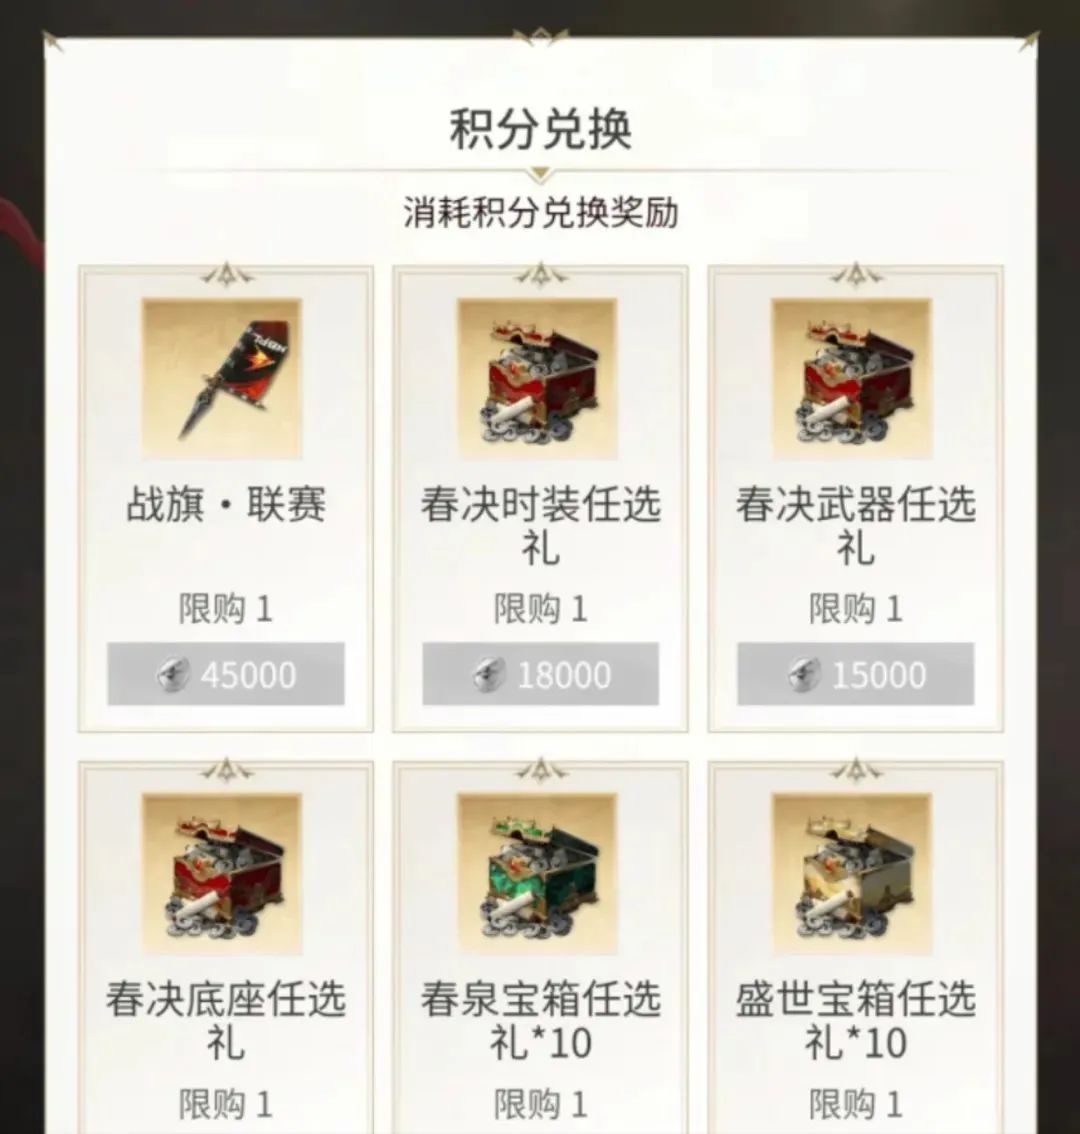Click the 春决武器任选礼 item title
Screen dimensions: 1080x1134
[x=856, y=526]
